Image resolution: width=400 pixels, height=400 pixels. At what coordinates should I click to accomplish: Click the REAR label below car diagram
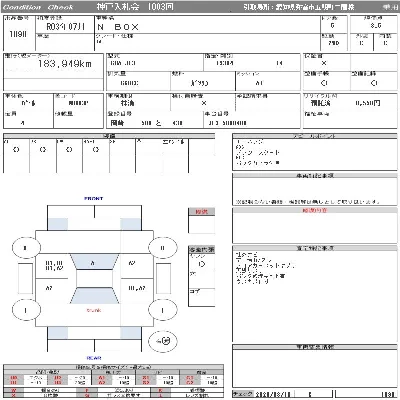pos(94,358)
